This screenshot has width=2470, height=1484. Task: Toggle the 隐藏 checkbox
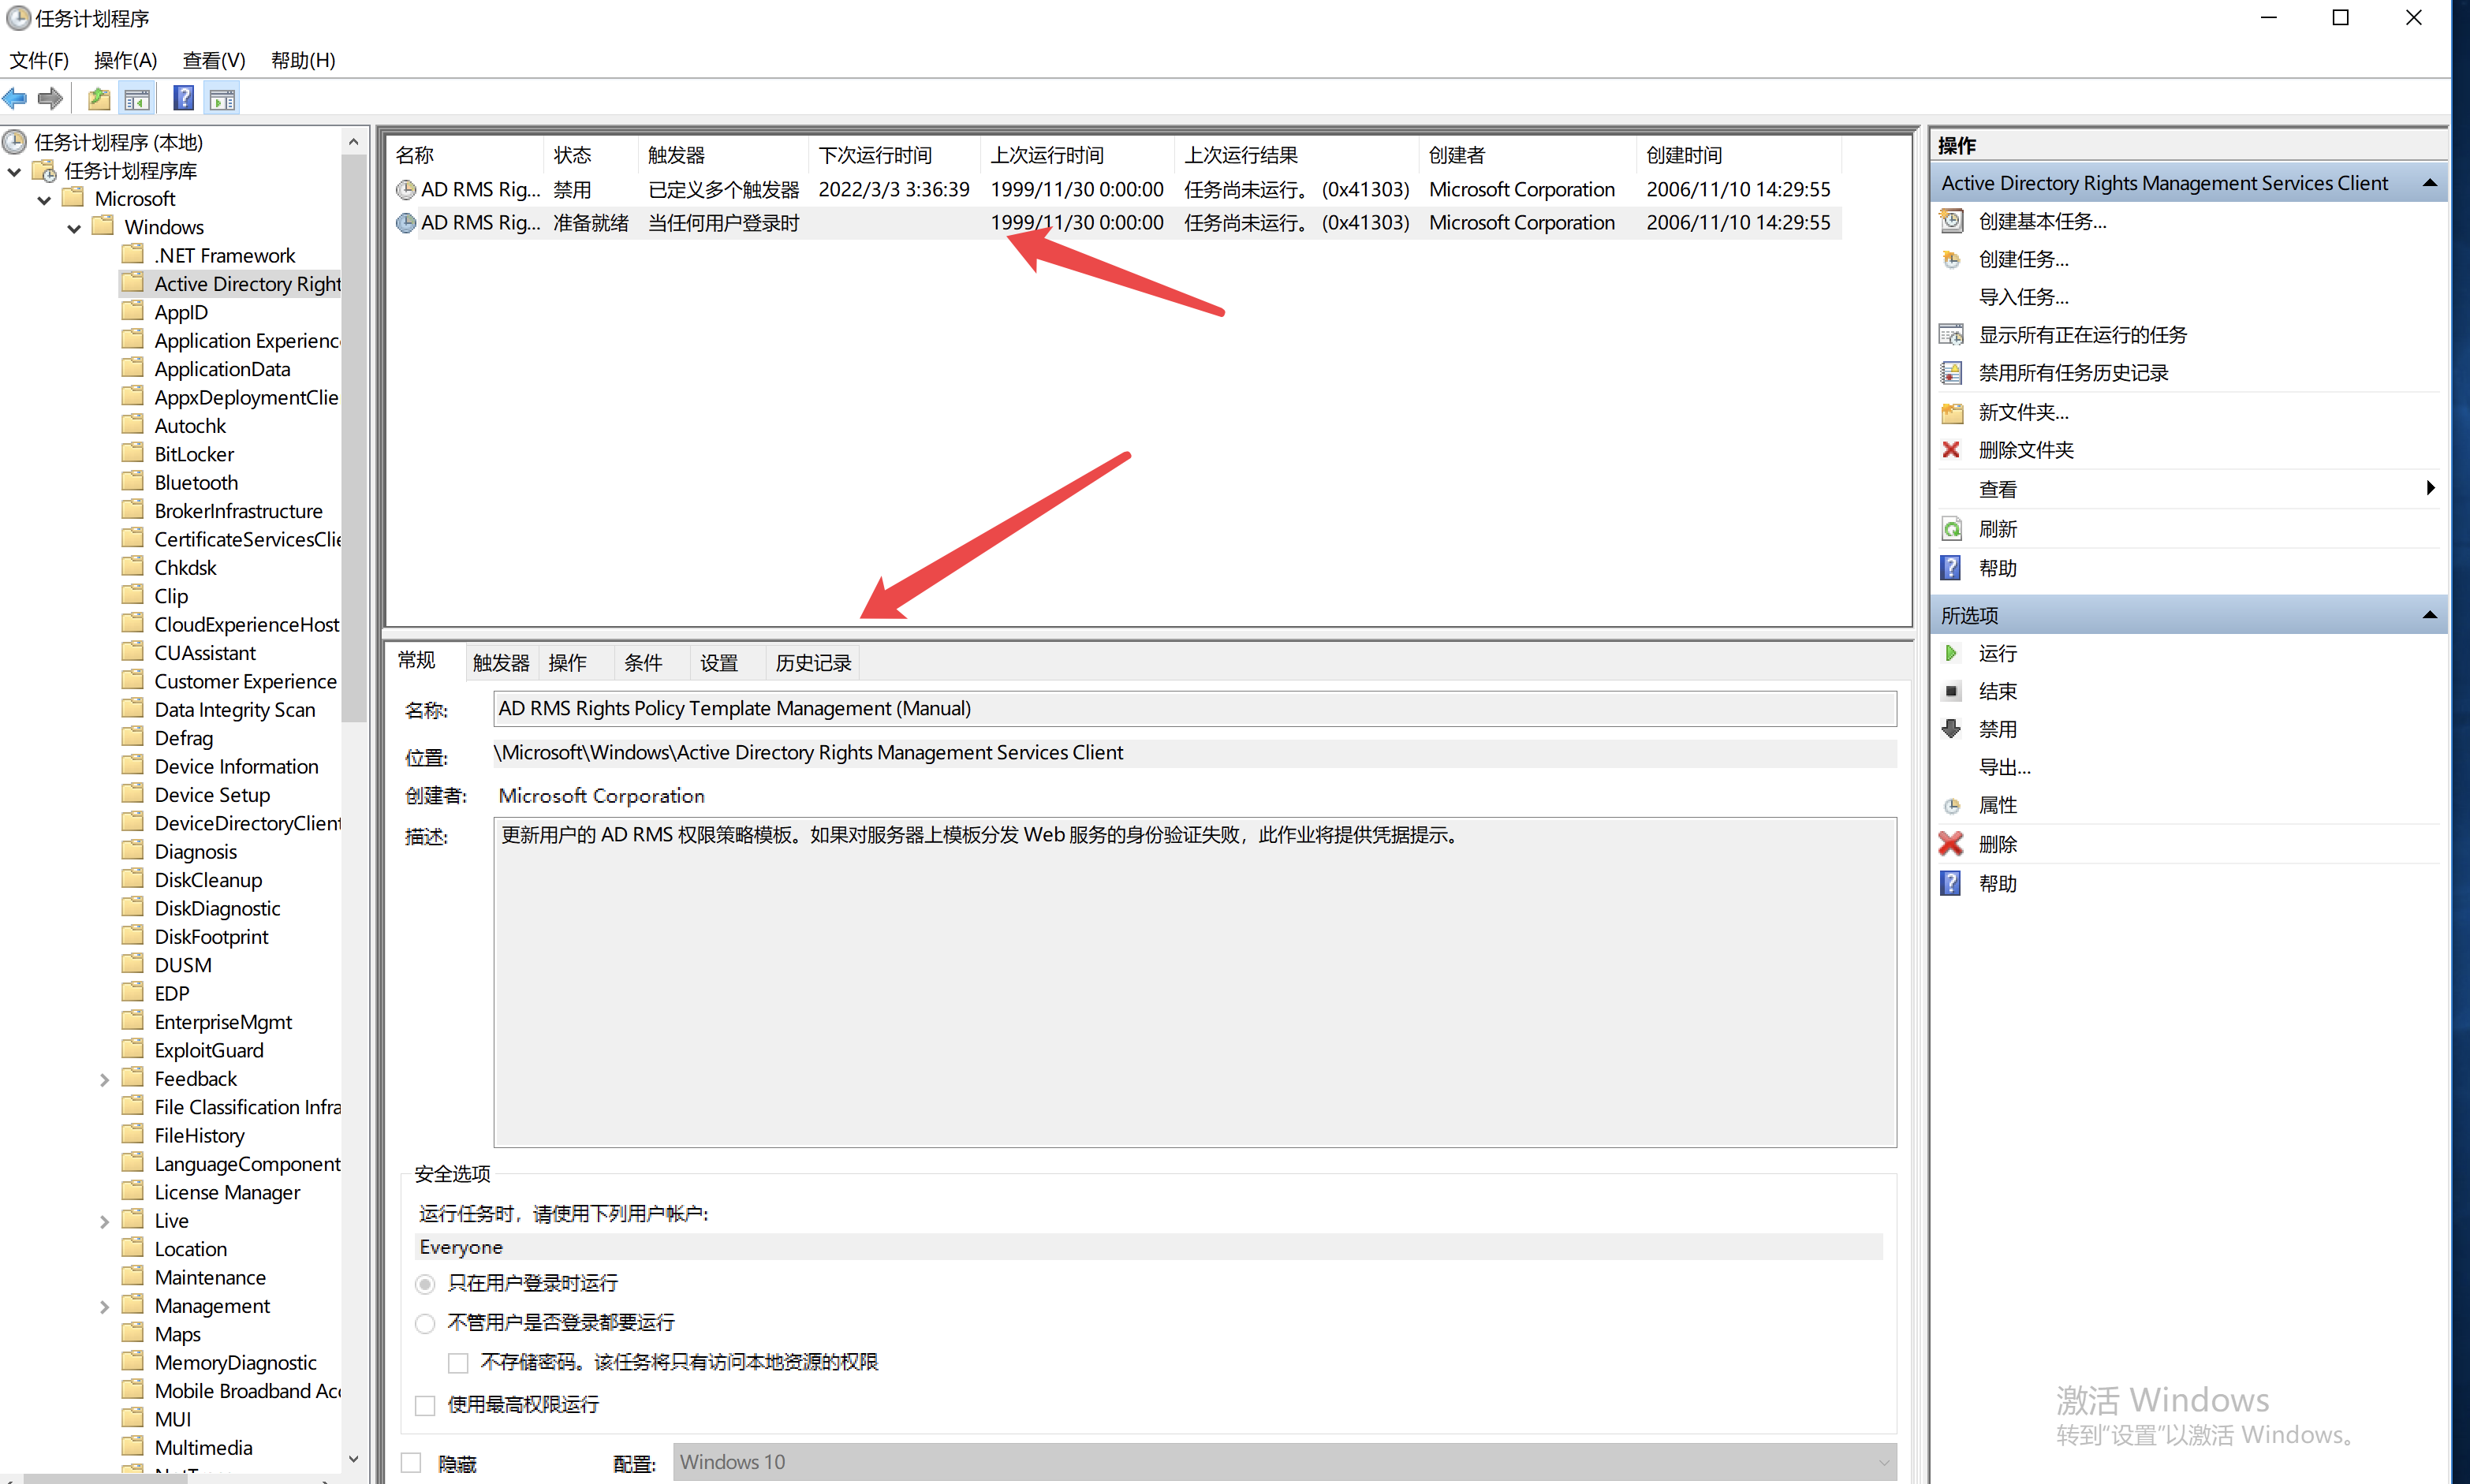coord(411,1463)
